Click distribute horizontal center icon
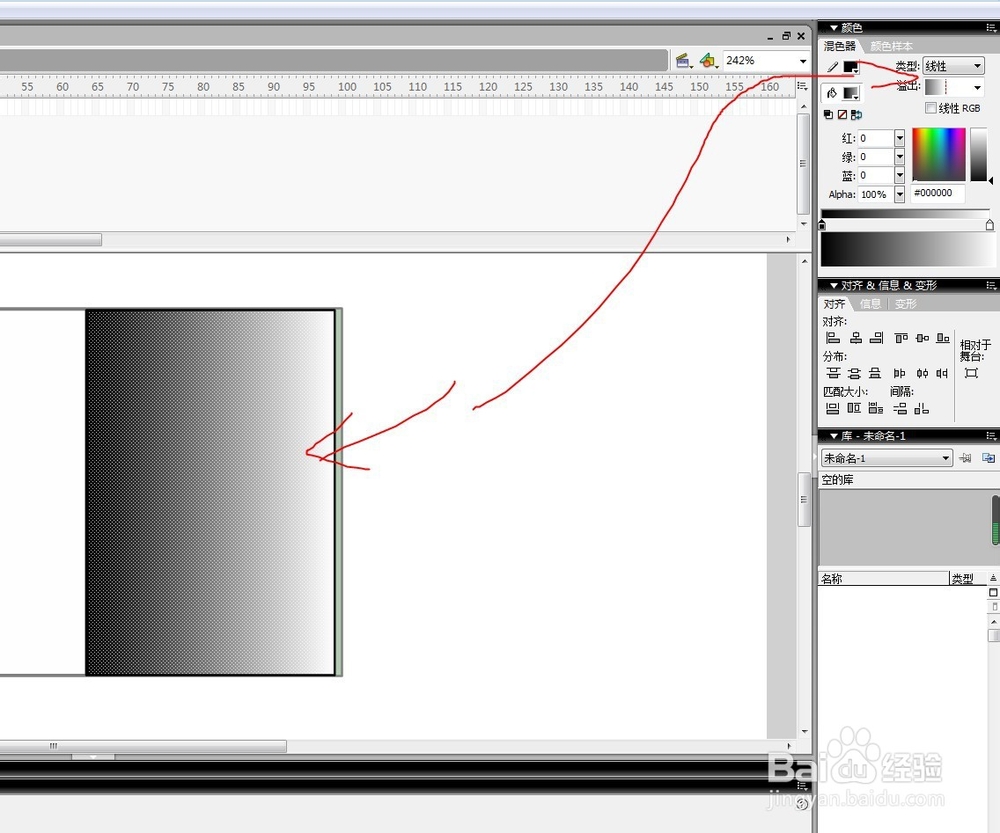This screenshot has width=1000, height=833. pos(922,373)
